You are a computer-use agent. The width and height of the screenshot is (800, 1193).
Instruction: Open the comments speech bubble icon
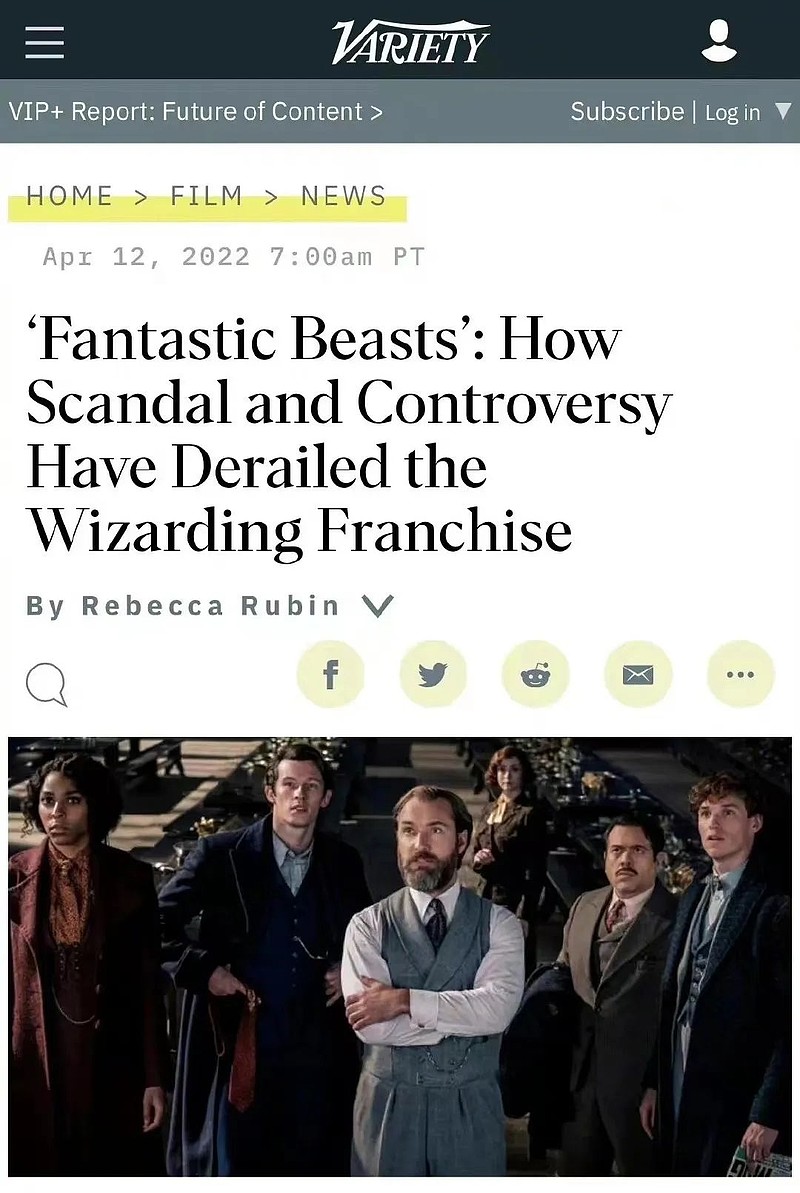(46, 685)
